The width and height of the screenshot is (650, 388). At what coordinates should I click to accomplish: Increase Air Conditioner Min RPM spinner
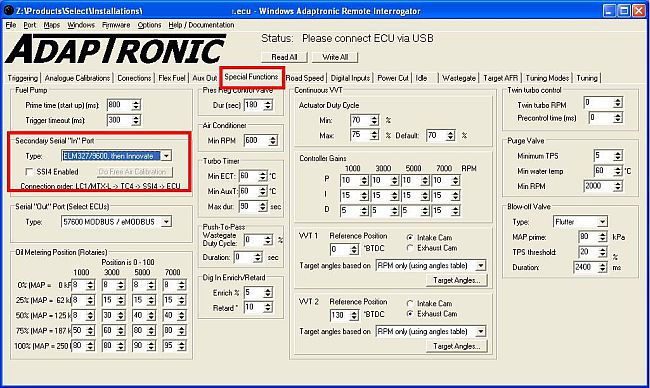[273, 138]
